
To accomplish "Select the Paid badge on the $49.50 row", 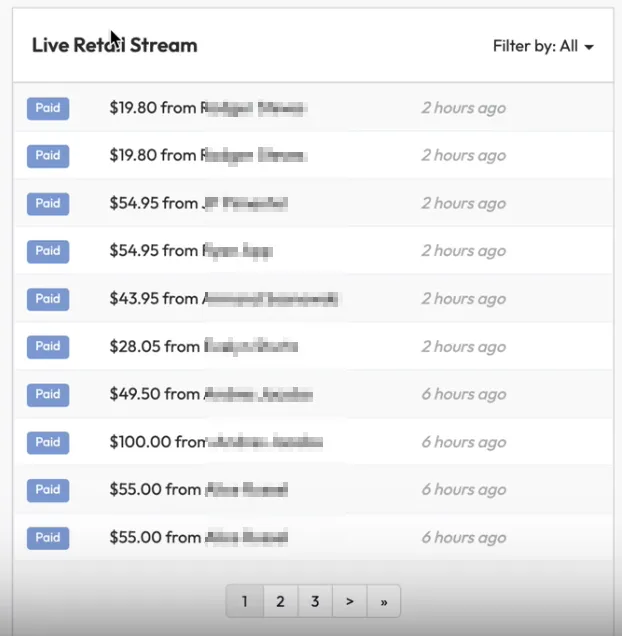I will point(48,394).
